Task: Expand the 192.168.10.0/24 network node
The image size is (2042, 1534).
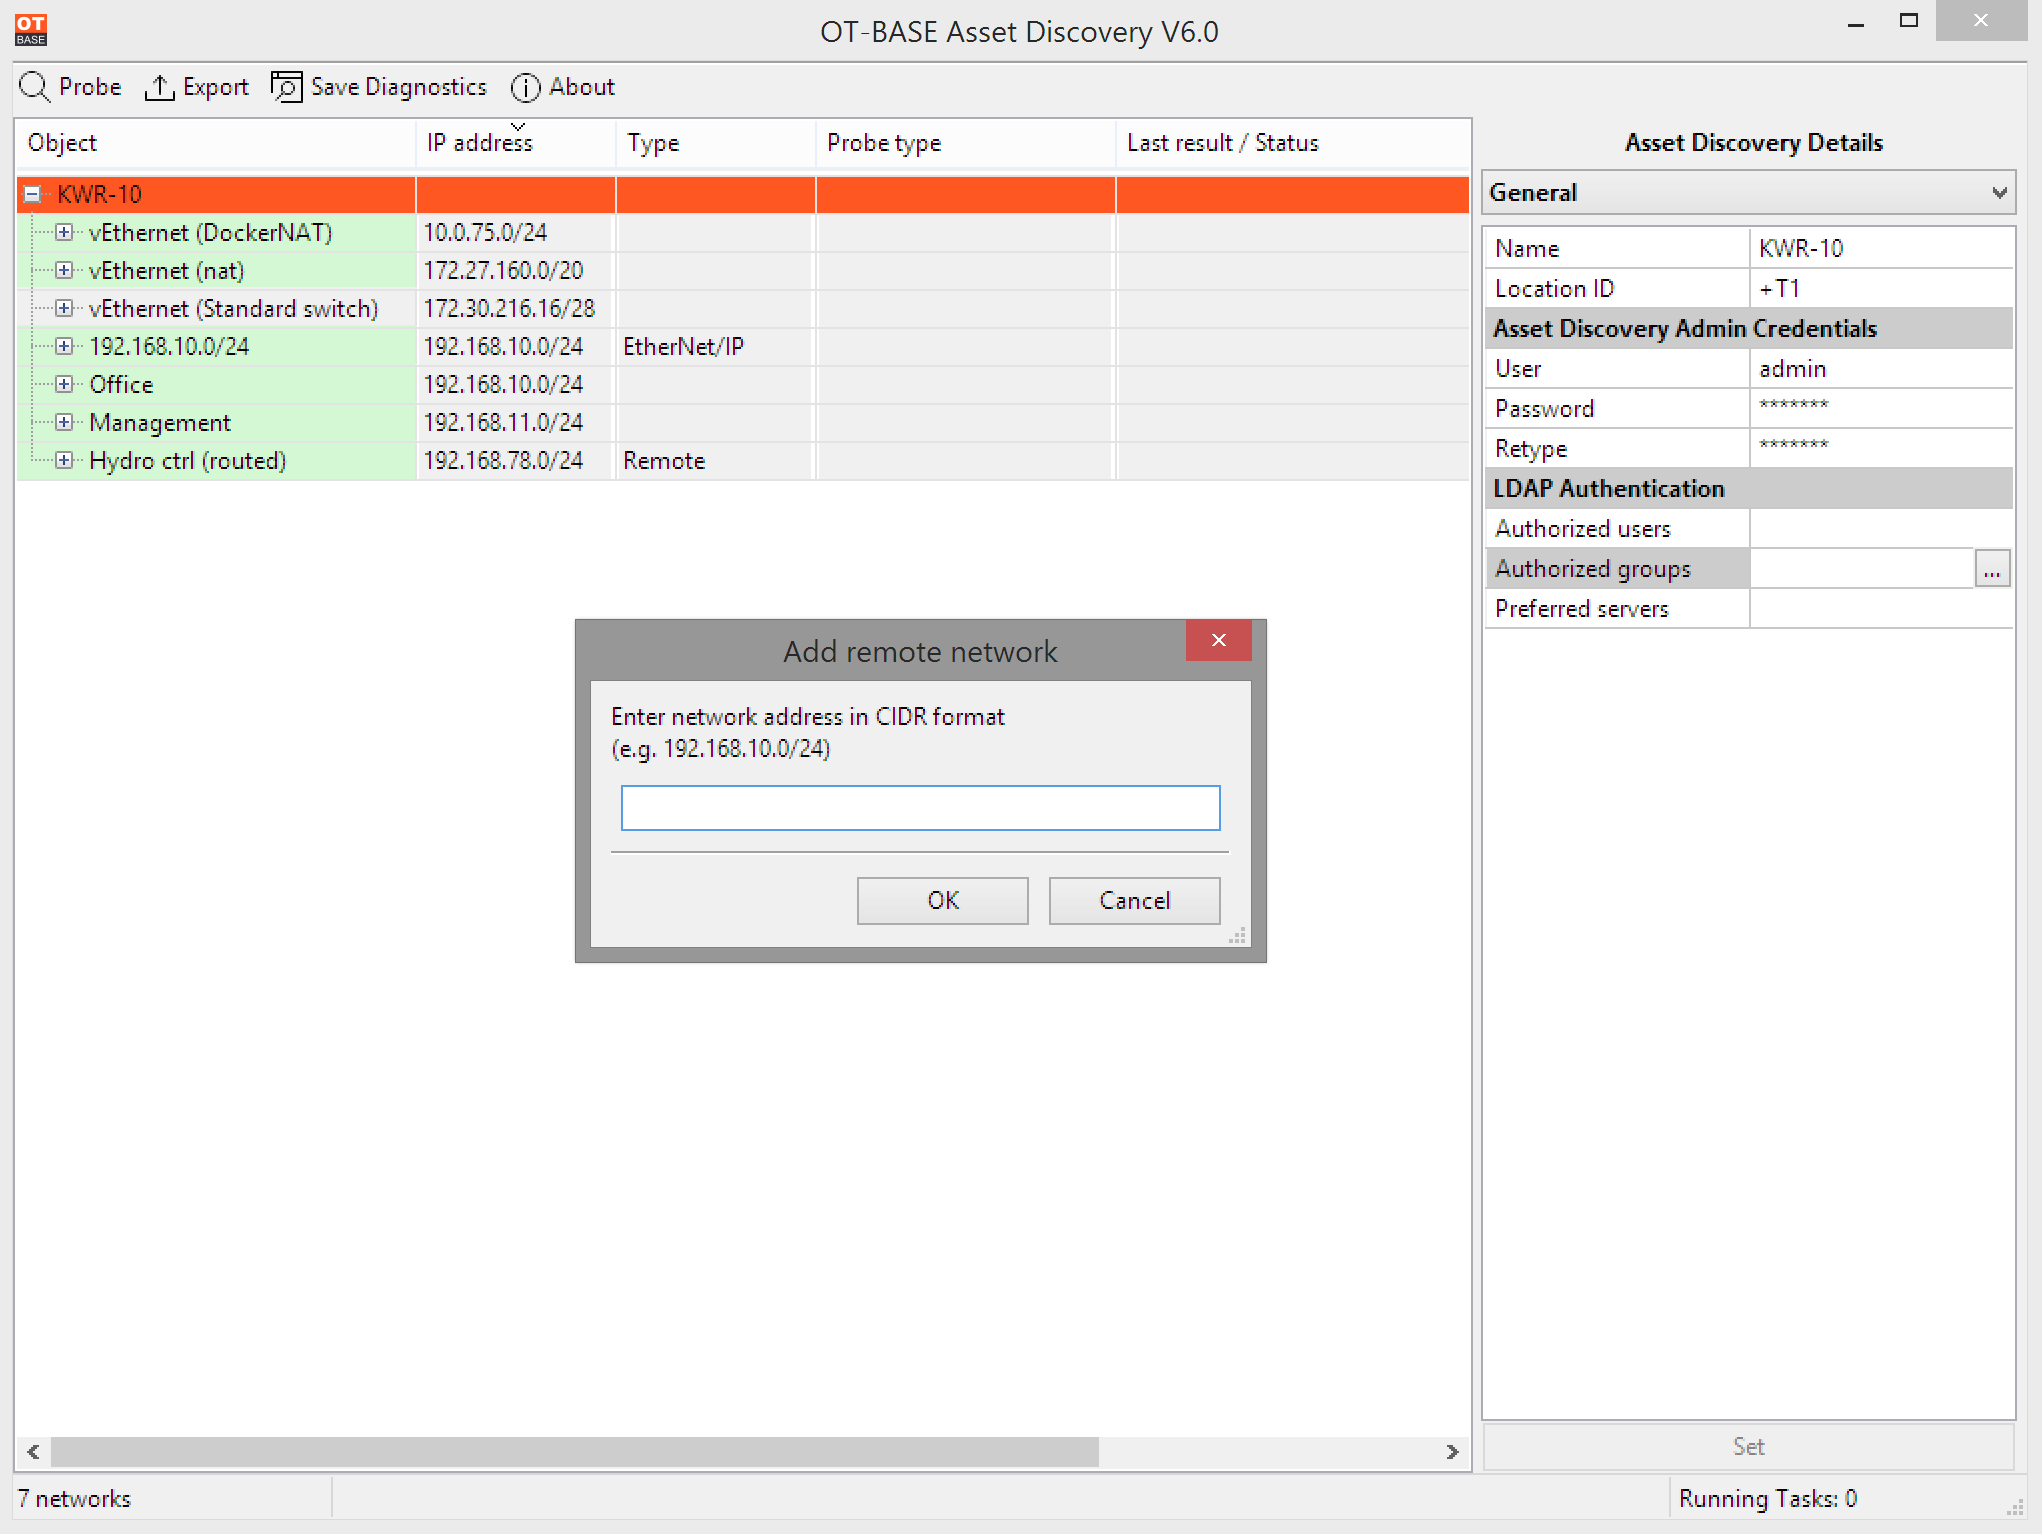Action: click(x=64, y=346)
